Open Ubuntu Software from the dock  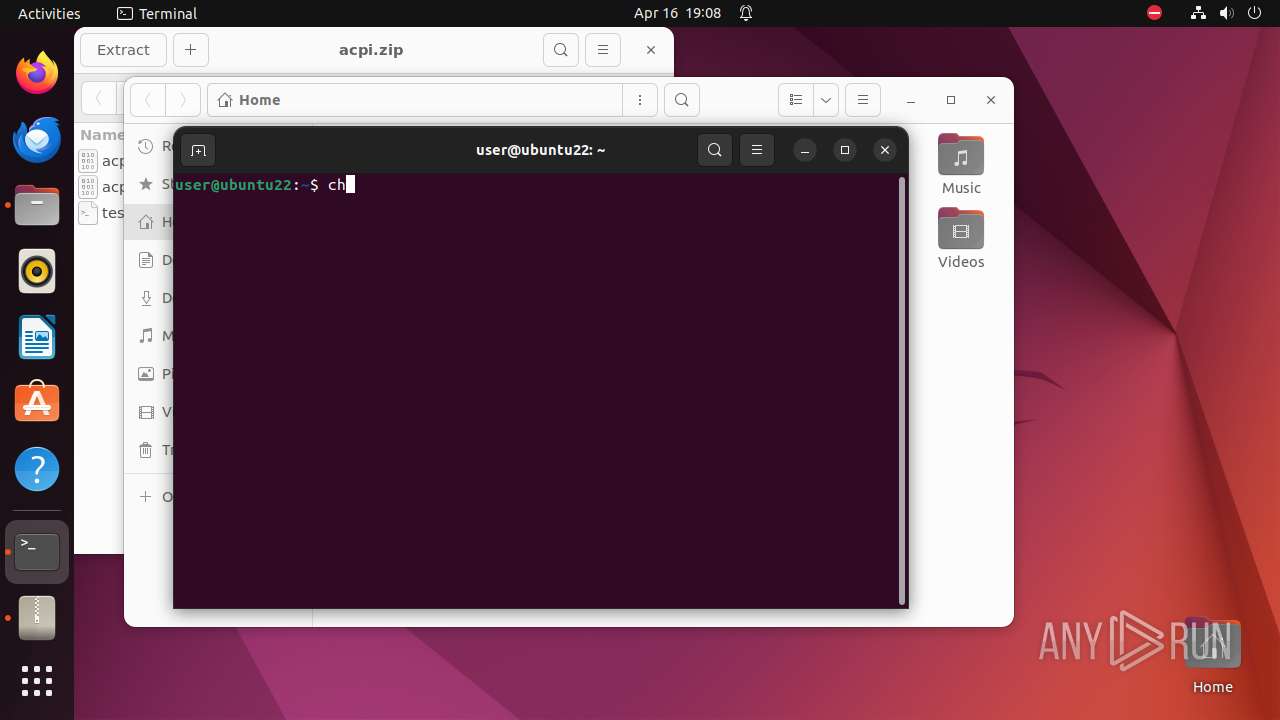pyautogui.click(x=37, y=403)
